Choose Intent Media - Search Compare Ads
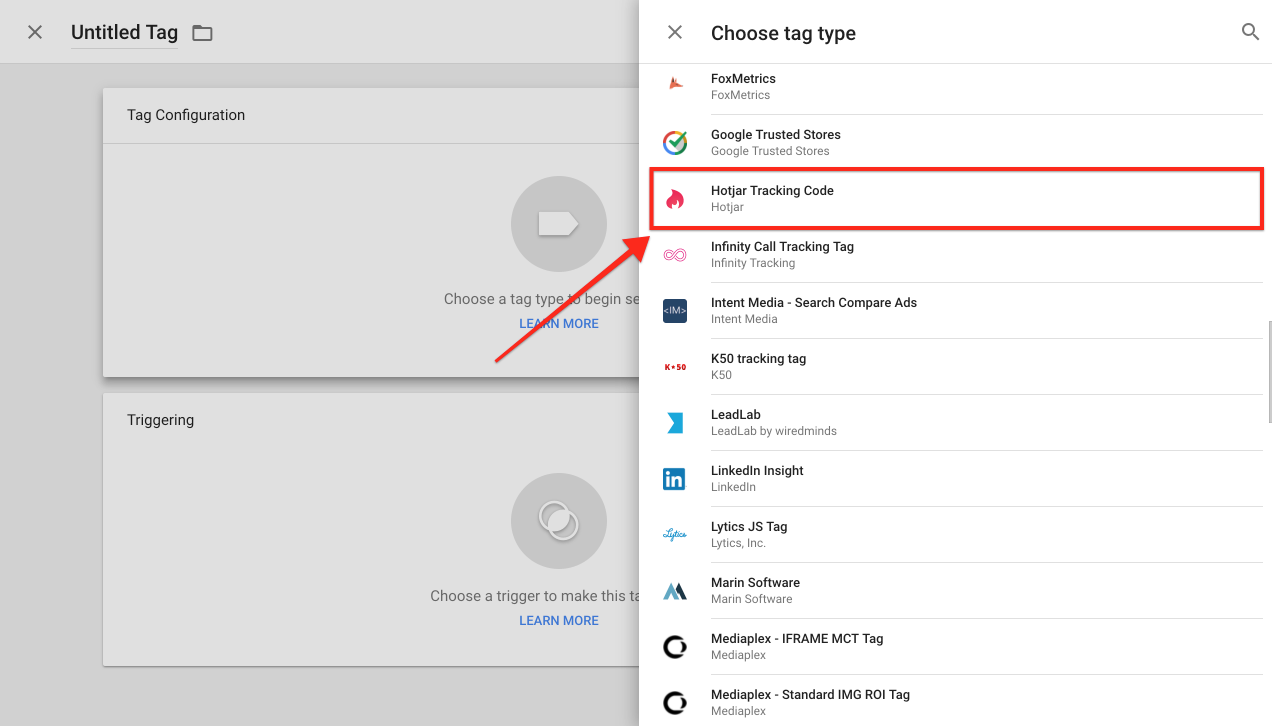Viewport: 1272px width, 726px height. [956, 310]
